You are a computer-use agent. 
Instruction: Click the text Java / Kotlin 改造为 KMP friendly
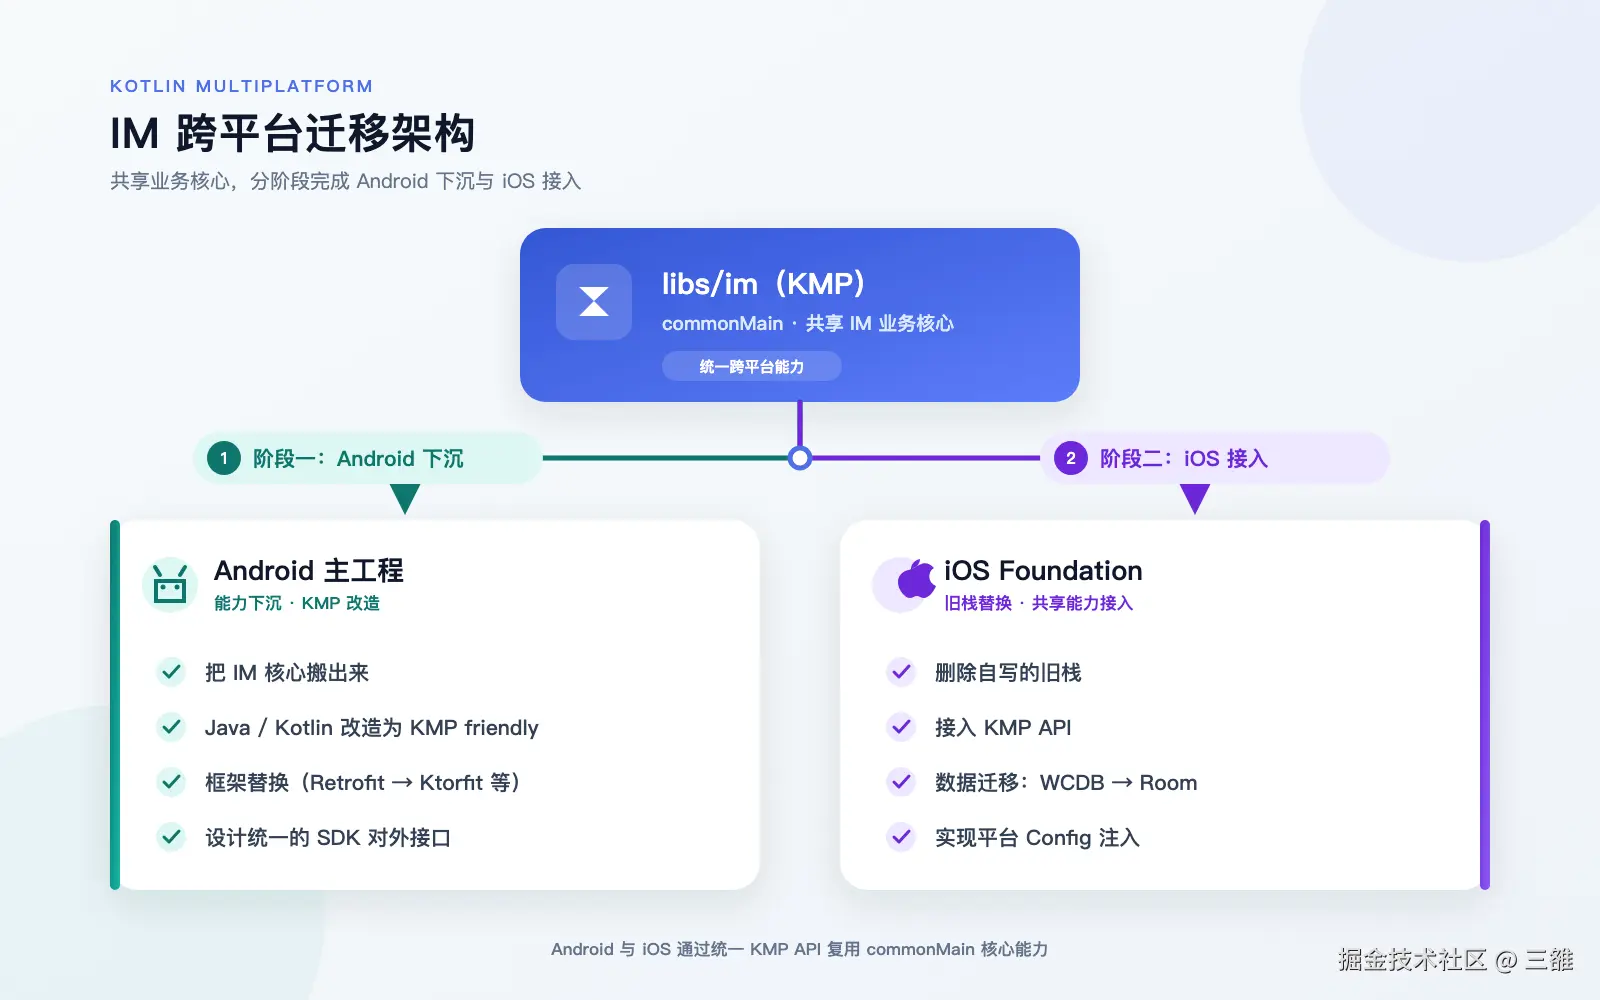371,727
